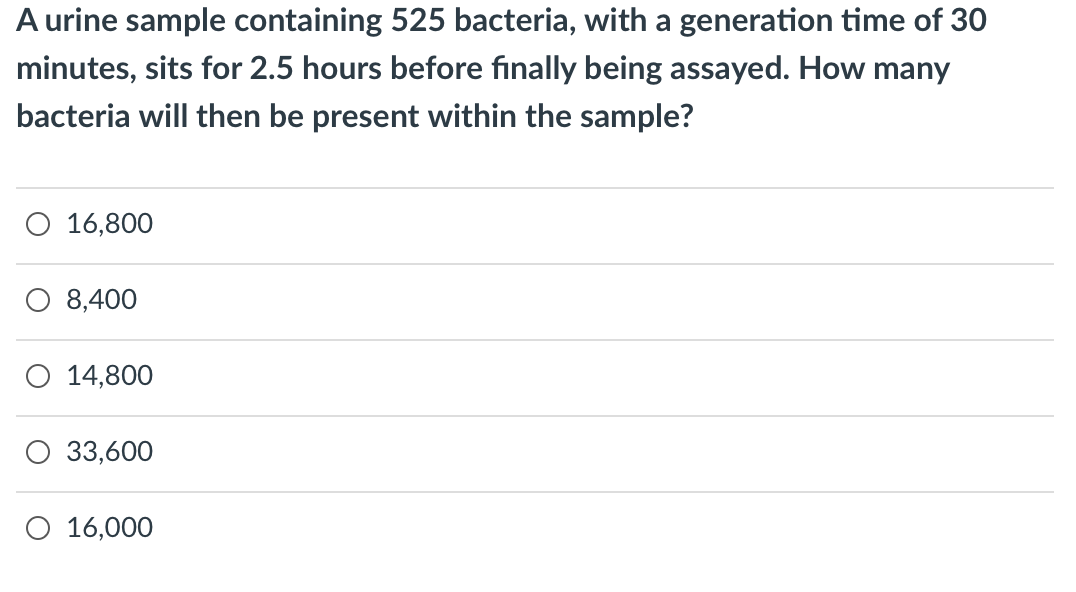
Task: Click the word "sample?" ending the question
Action: click(x=637, y=117)
